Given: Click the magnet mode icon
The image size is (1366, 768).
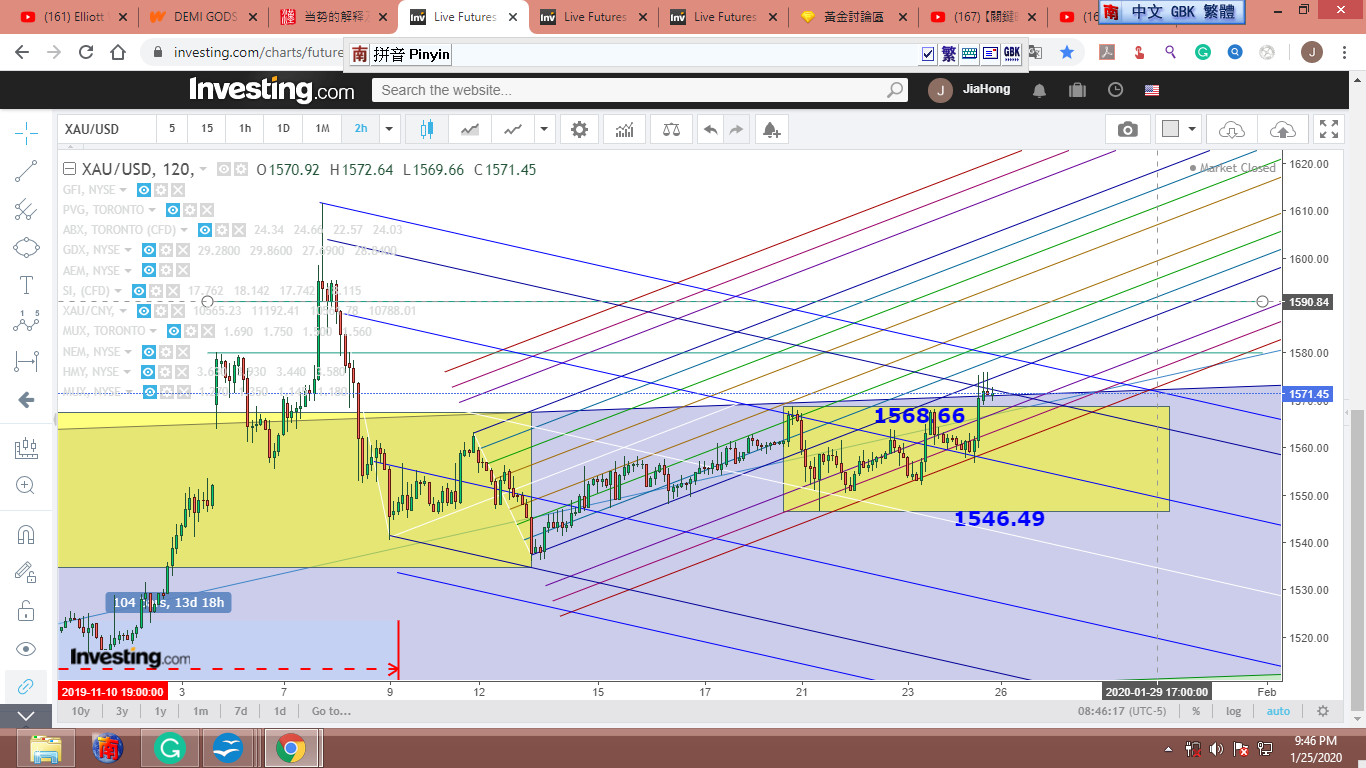Looking at the screenshot, I should [27, 534].
